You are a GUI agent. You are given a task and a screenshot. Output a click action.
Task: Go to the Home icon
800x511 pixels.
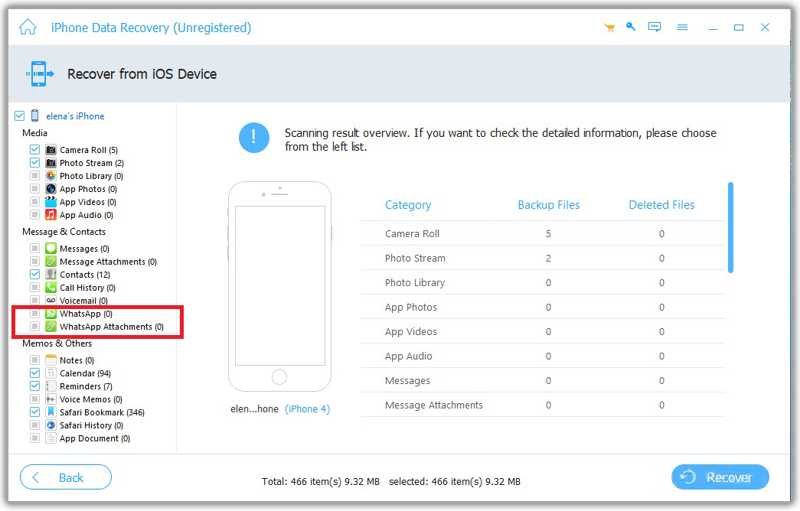click(28, 27)
